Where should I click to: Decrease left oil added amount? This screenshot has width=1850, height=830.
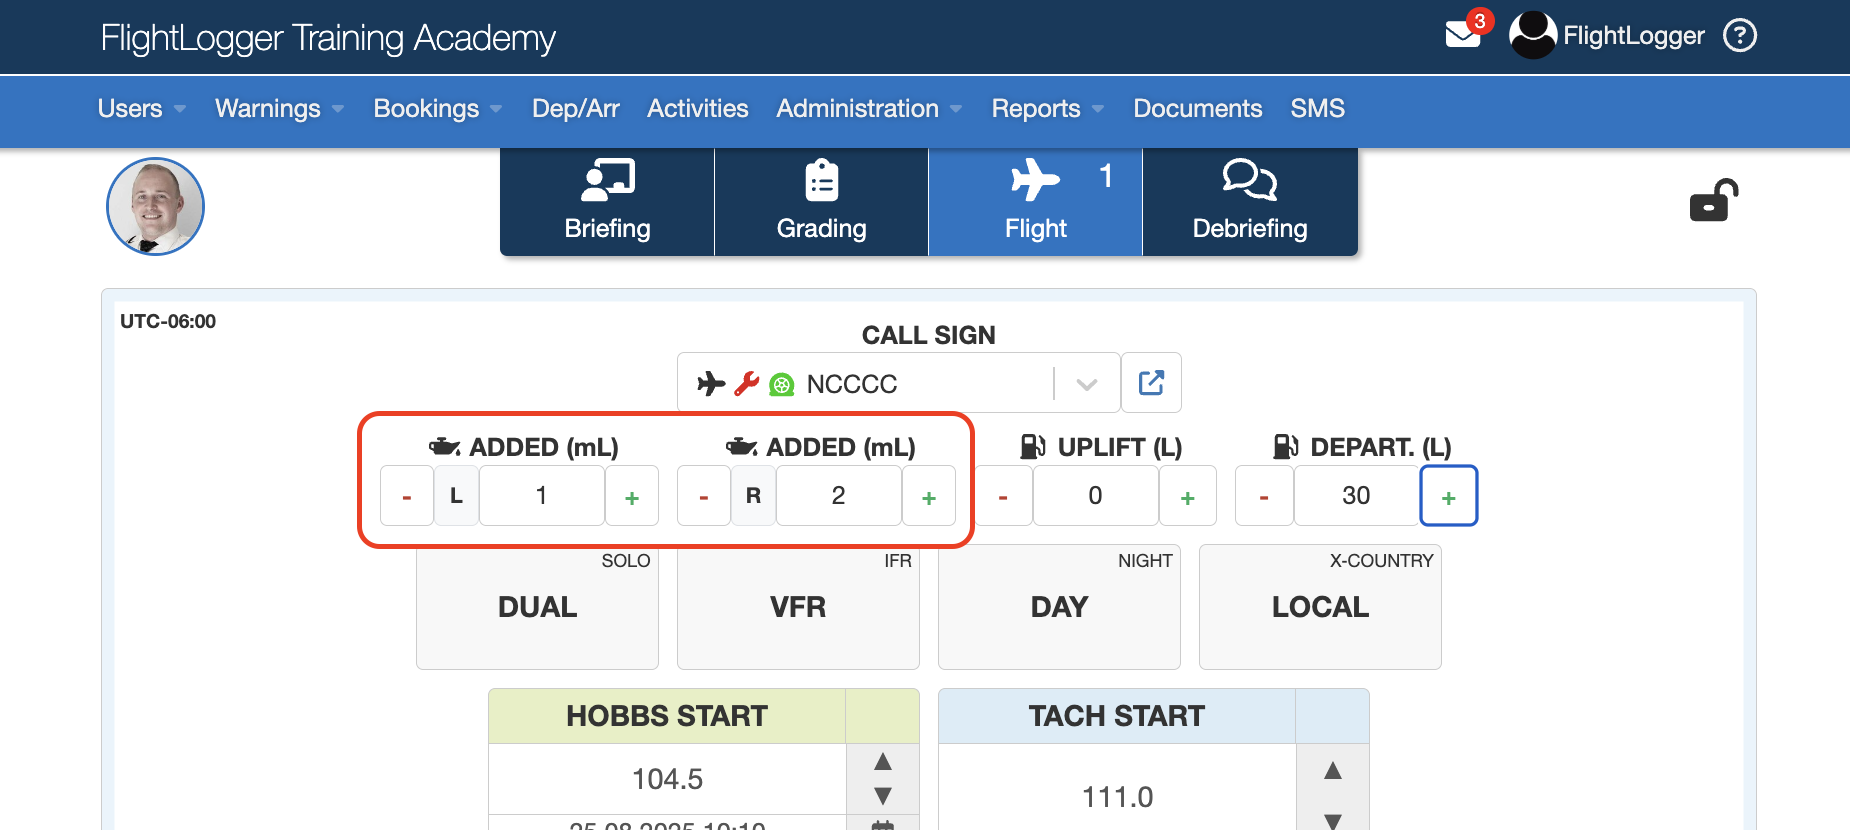pos(407,496)
